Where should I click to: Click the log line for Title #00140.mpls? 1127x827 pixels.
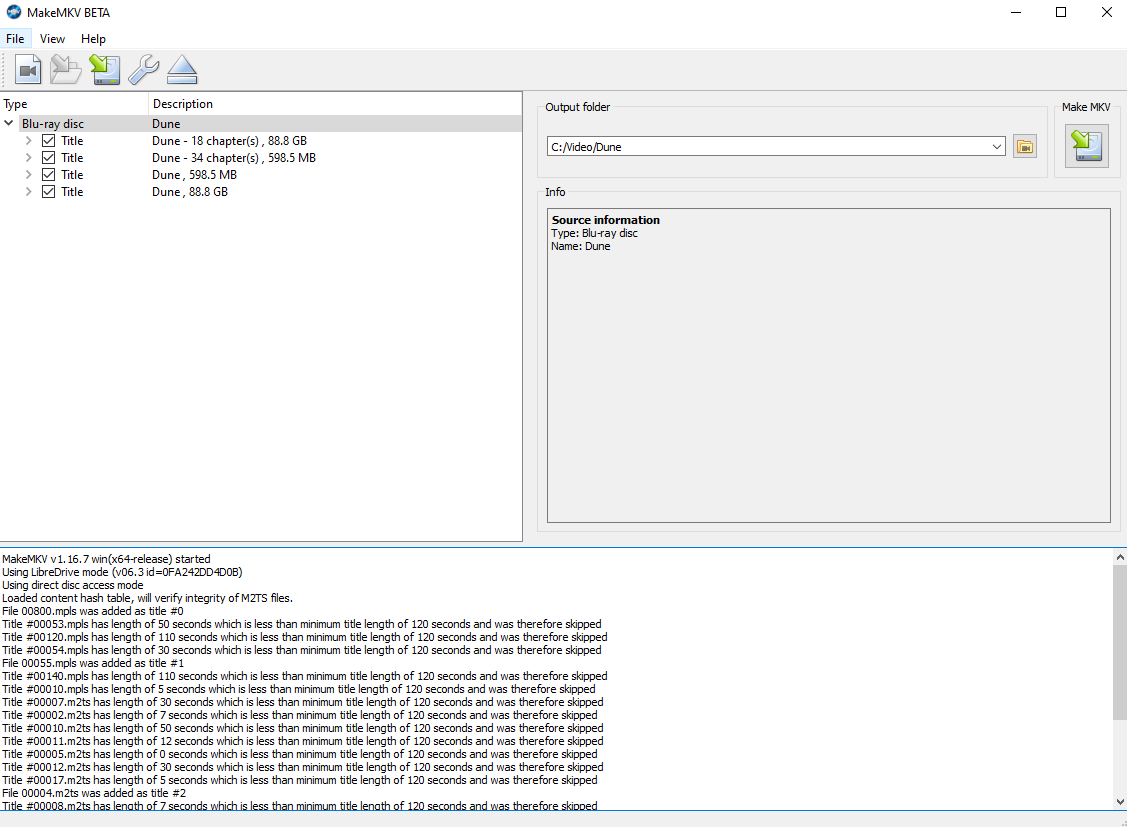(x=305, y=676)
